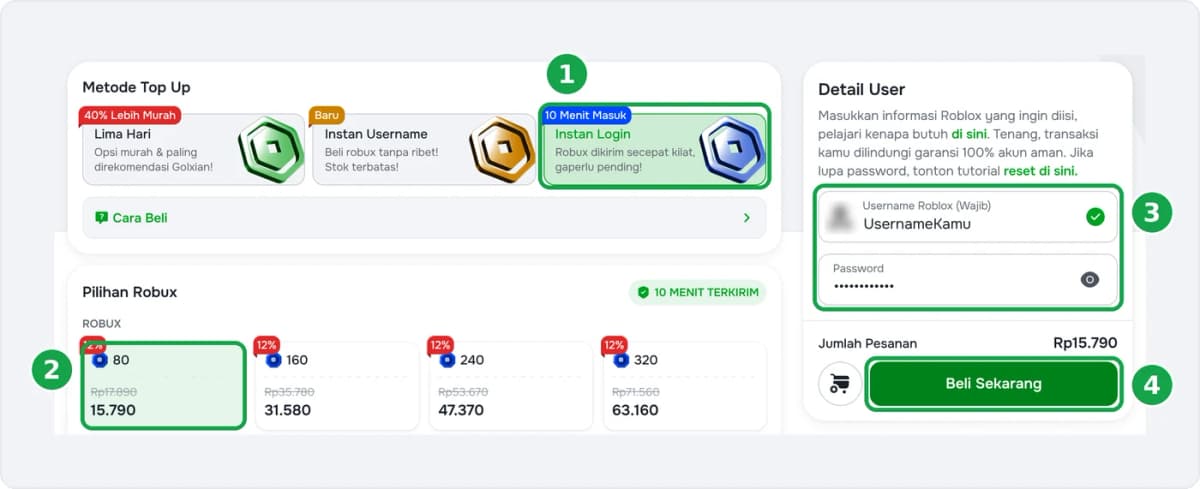Click the 12% discount tag on 320 package
This screenshot has width=1200, height=489.
(615, 345)
